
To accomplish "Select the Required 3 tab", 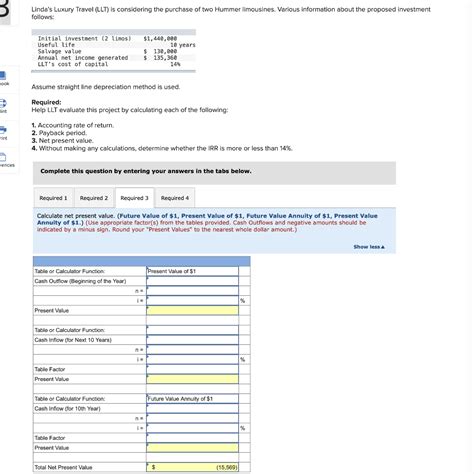I will 135,198.
